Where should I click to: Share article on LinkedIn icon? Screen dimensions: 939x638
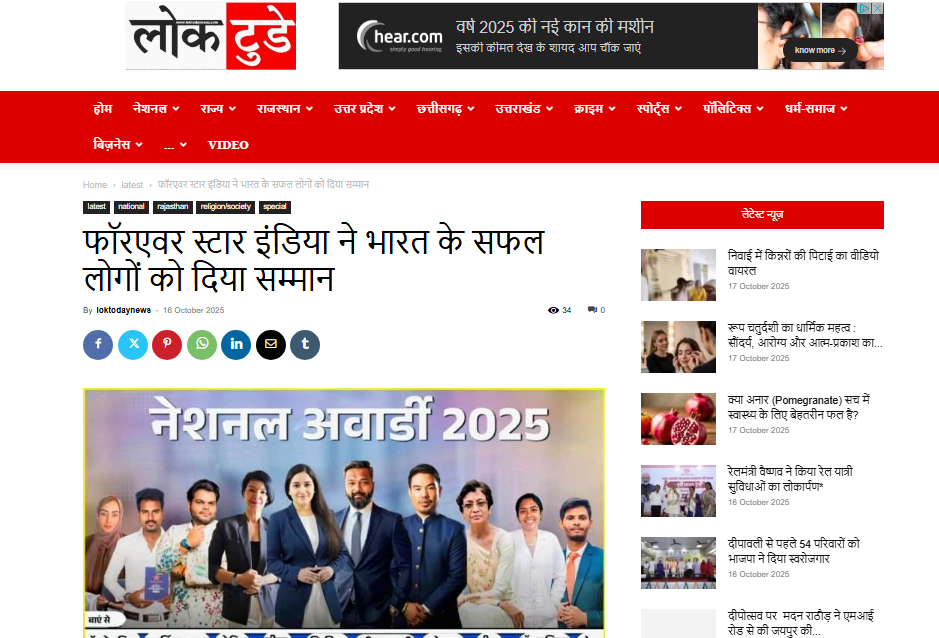point(236,344)
